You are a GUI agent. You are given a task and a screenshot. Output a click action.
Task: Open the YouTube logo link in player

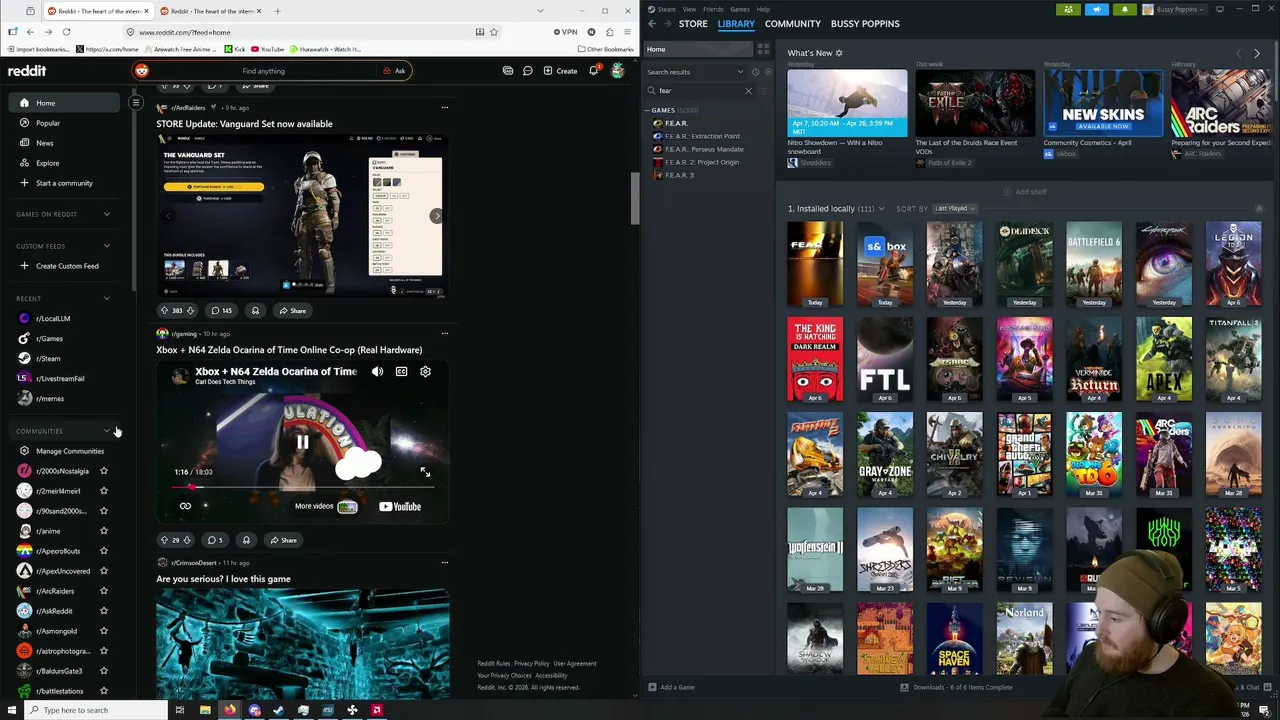coord(400,506)
